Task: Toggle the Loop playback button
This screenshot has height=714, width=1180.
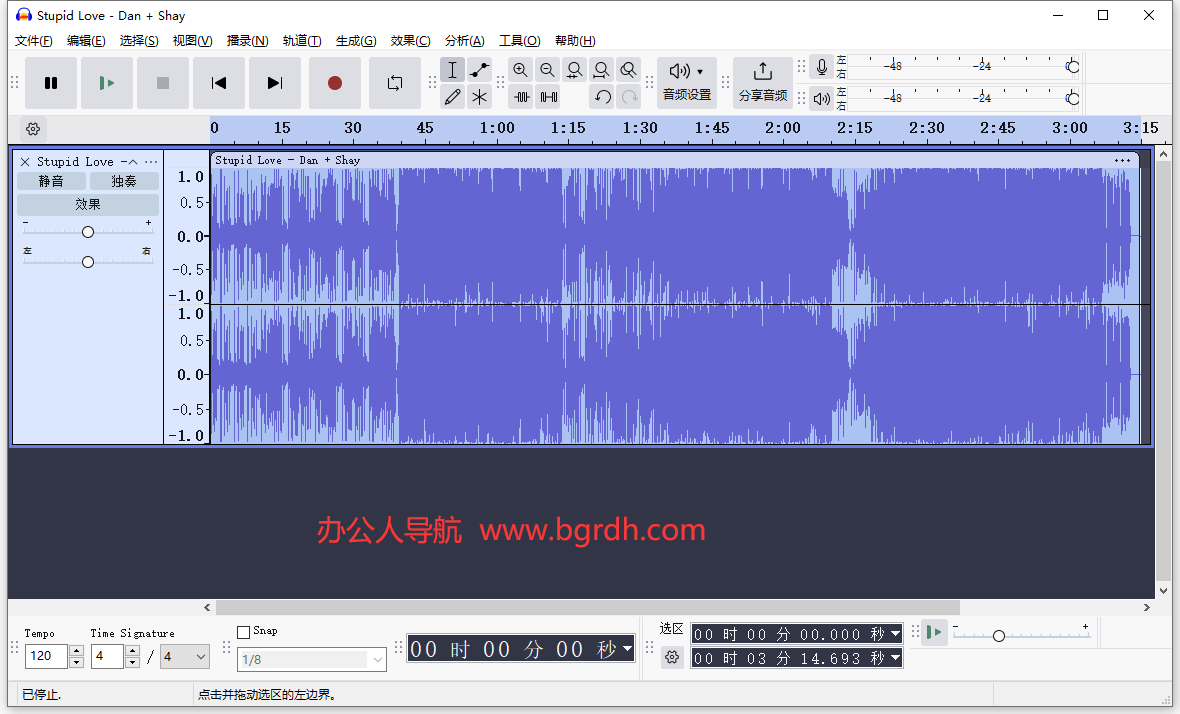Action: tap(395, 83)
